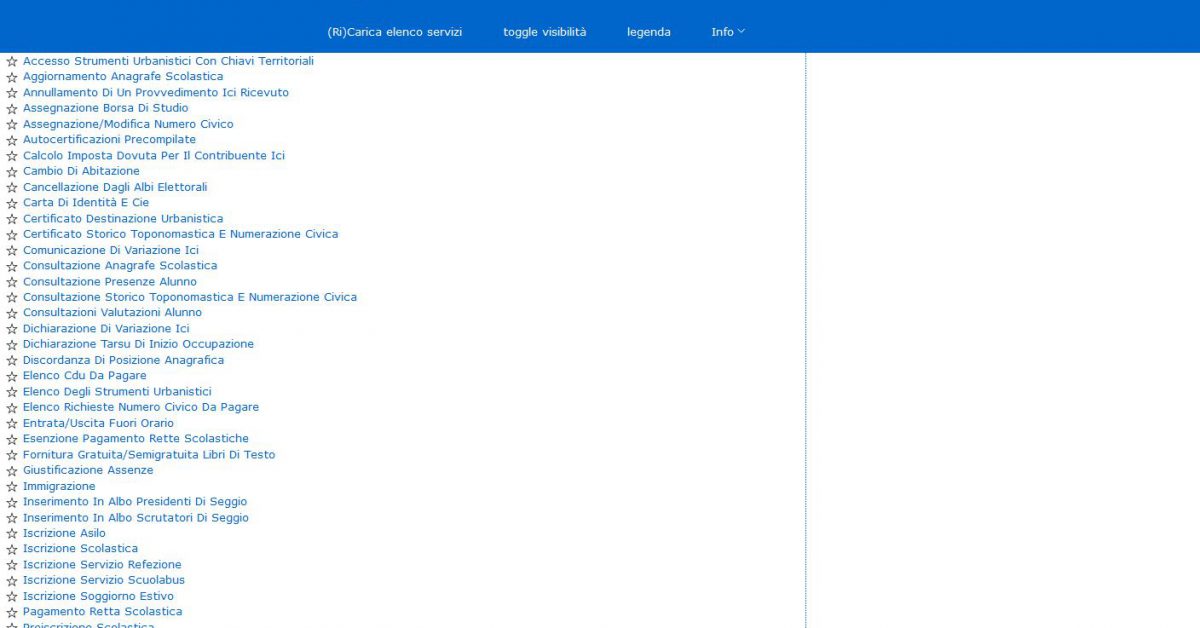The height and width of the screenshot is (628, 1200).
Task: Star Entrata/Uscita Fuori Orario
Action: 12,423
